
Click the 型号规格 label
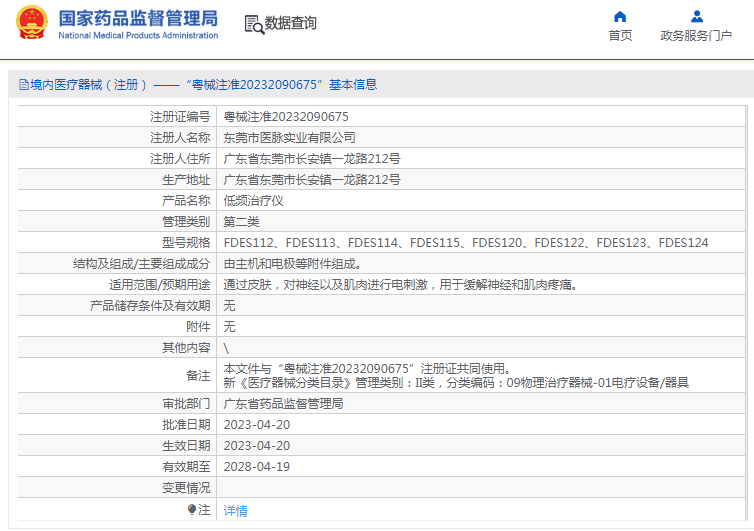(x=186, y=243)
